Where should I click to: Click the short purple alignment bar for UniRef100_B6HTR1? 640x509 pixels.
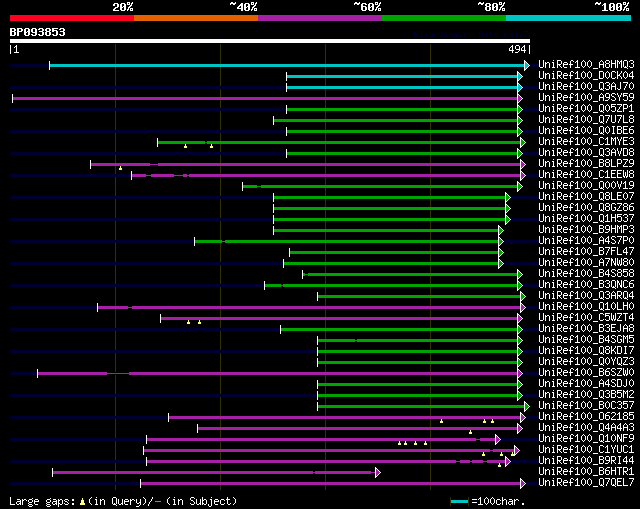pyautogui.click(x=214, y=473)
